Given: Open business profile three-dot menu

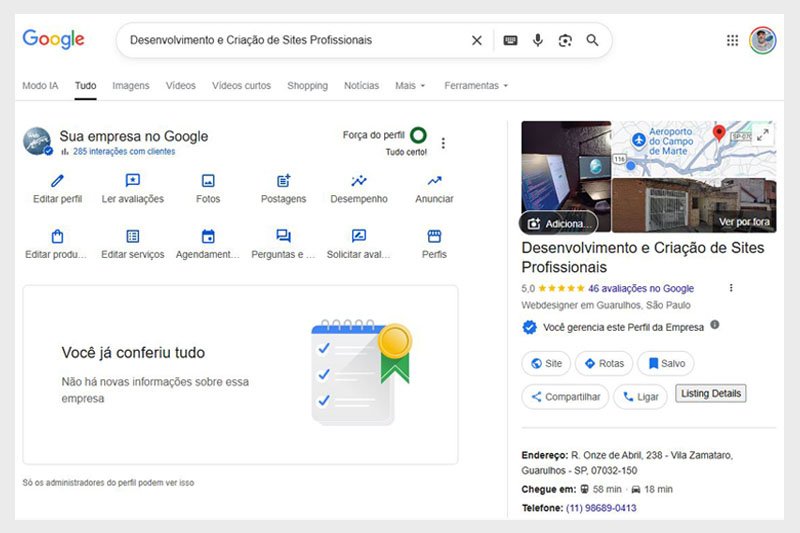Looking at the screenshot, I should pos(443,143).
